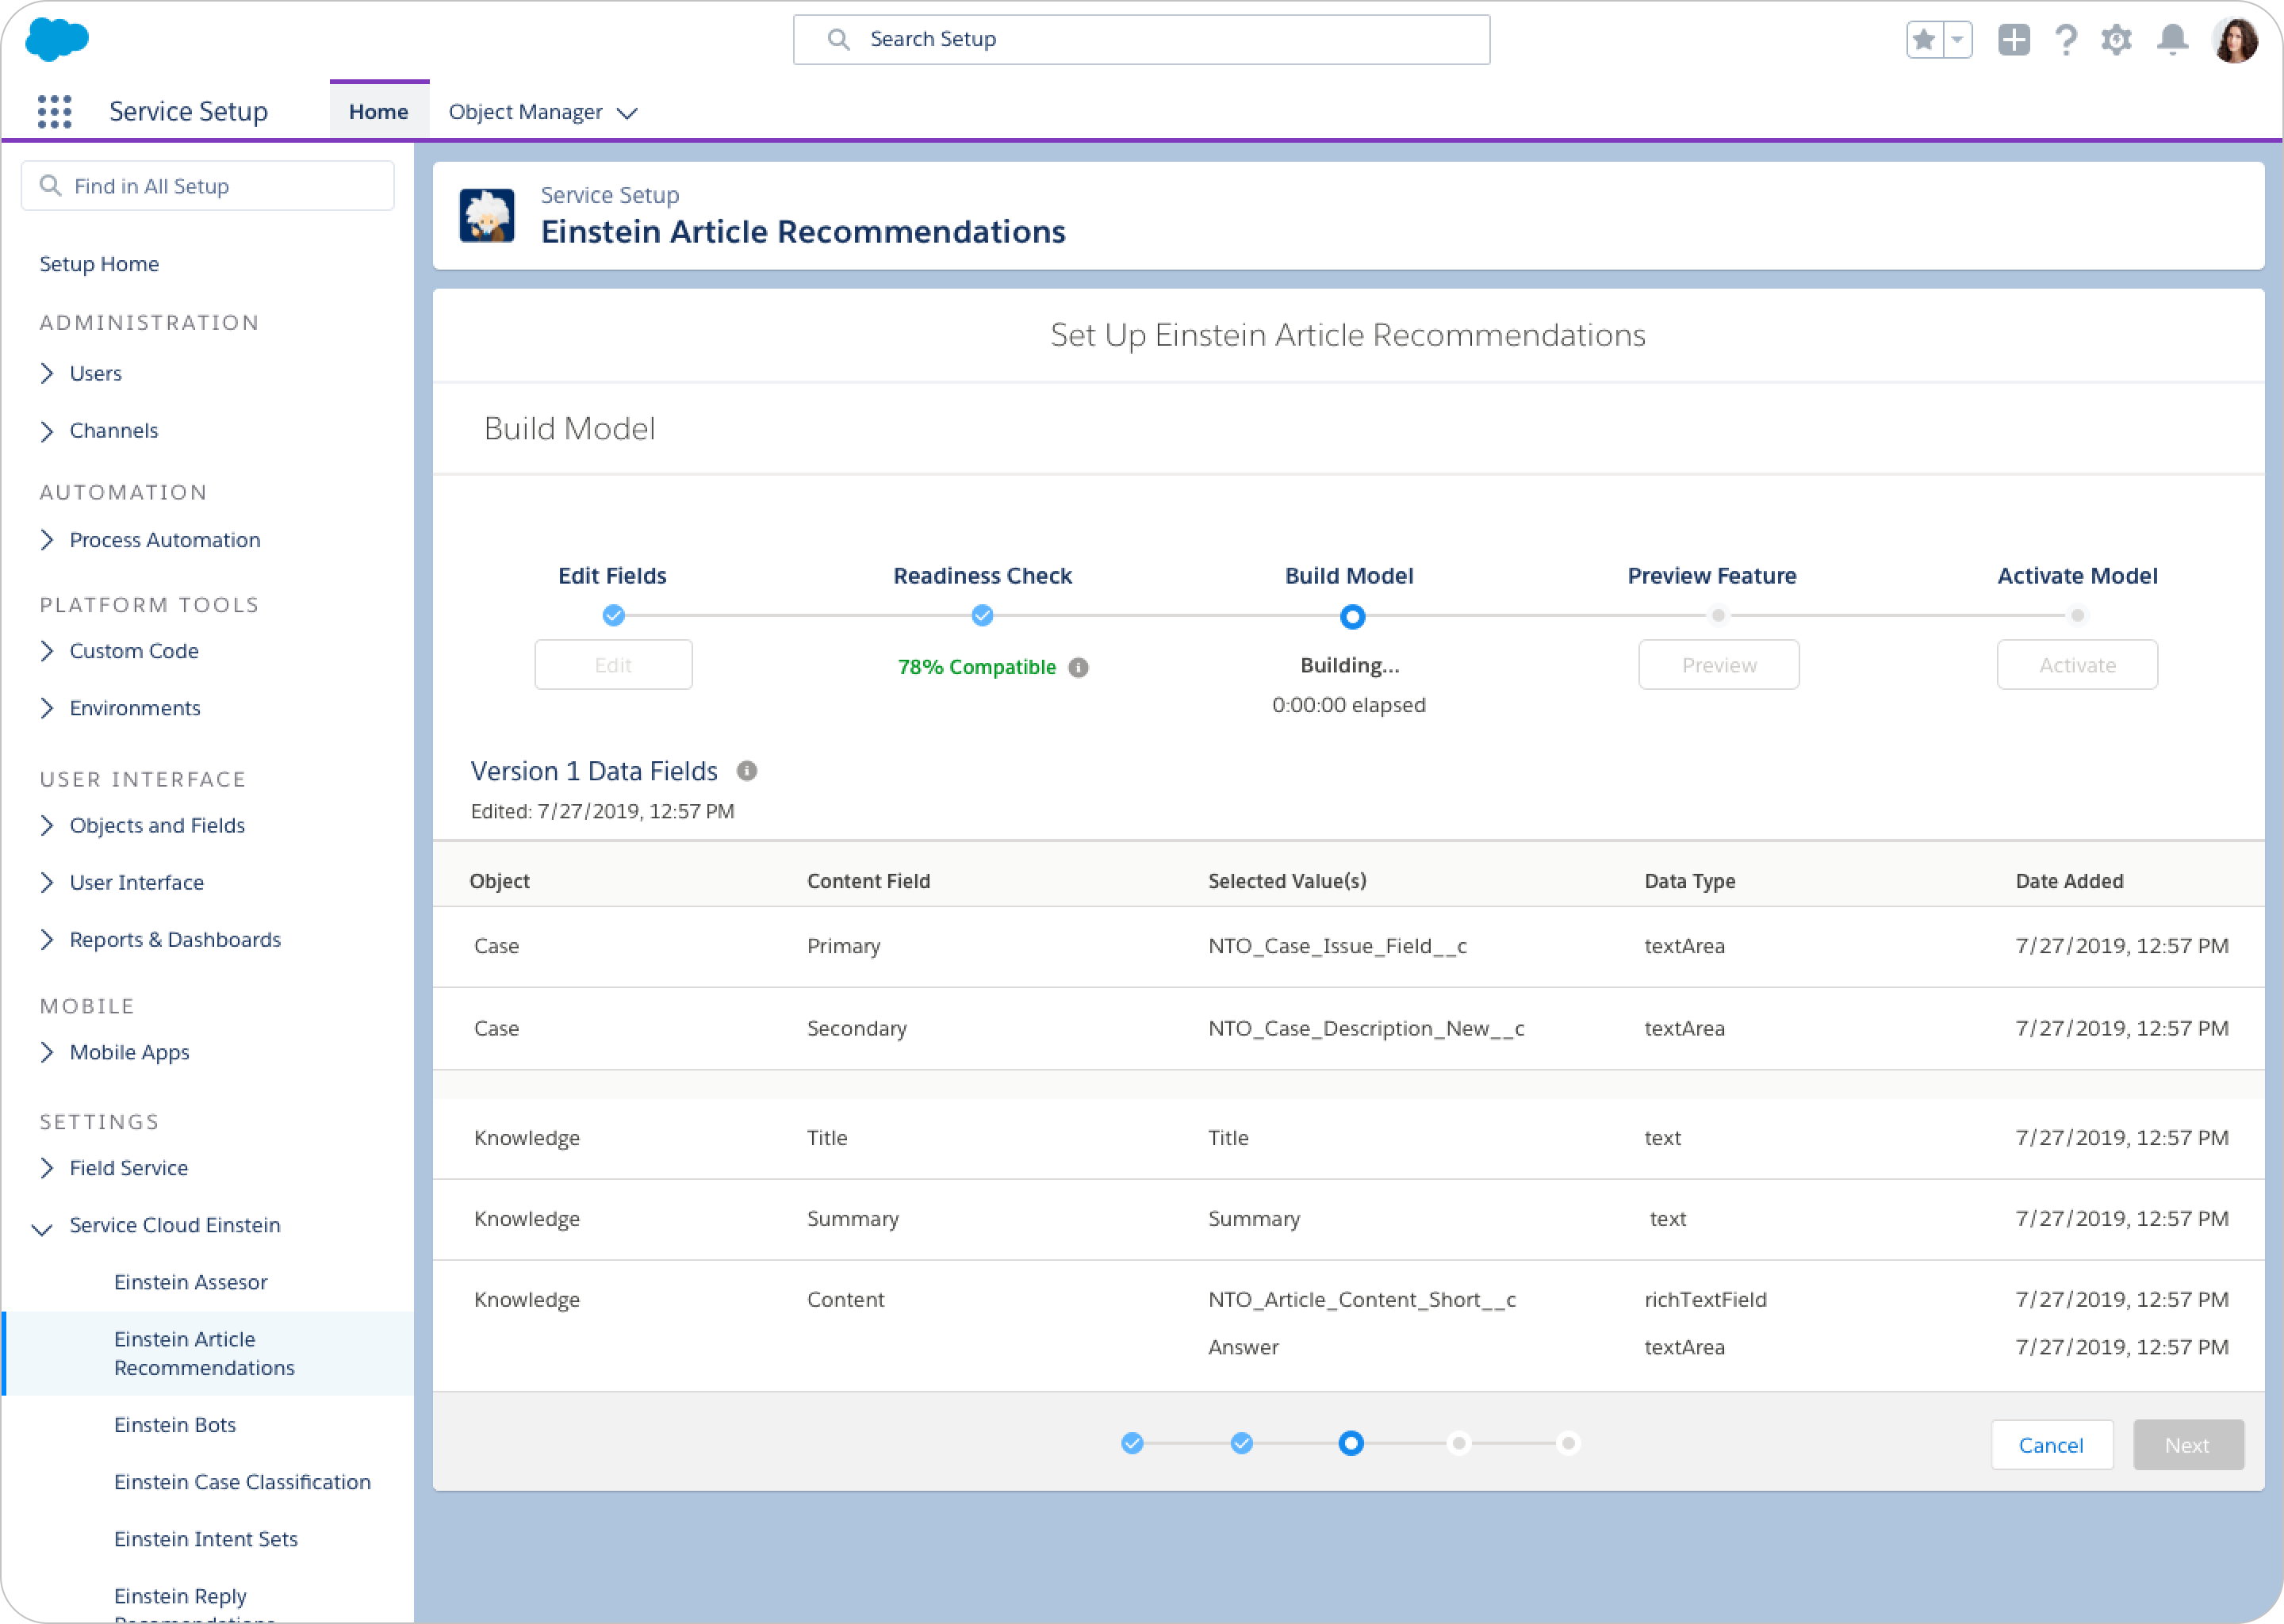This screenshot has width=2284, height=1624.
Task: Open the Object Manager dropdown chevron
Action: (x=627, y=113)
